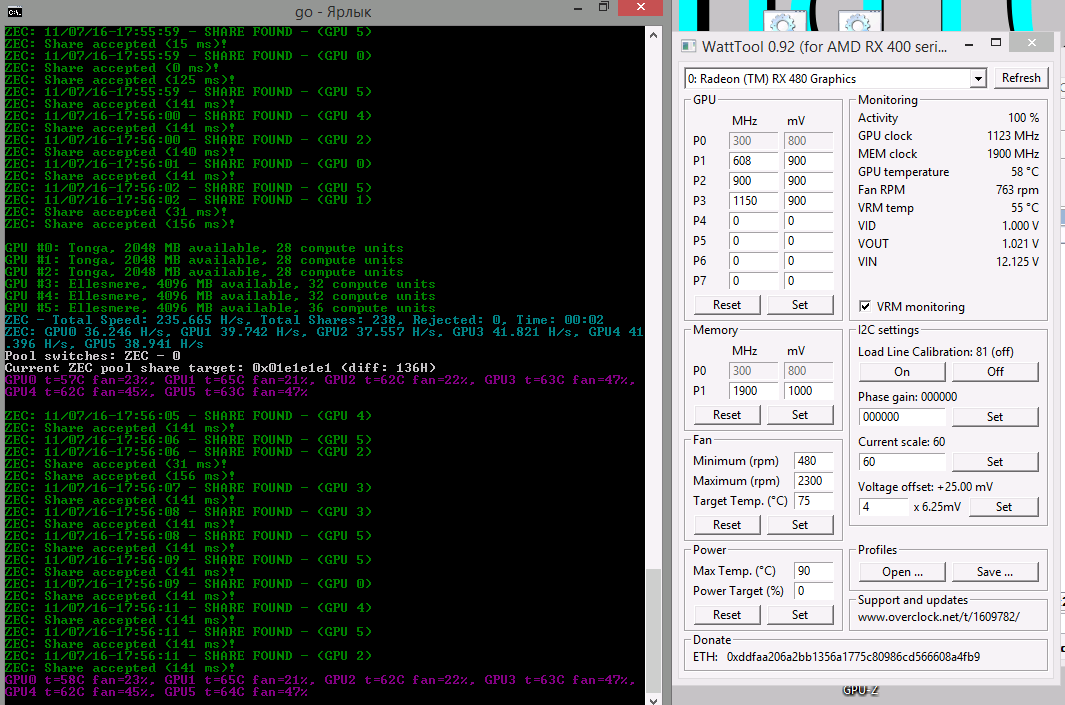The height and width of the screenshot is (705, 1065).
Task: Click Phase gain input field
Action: (x=902, y=417)
